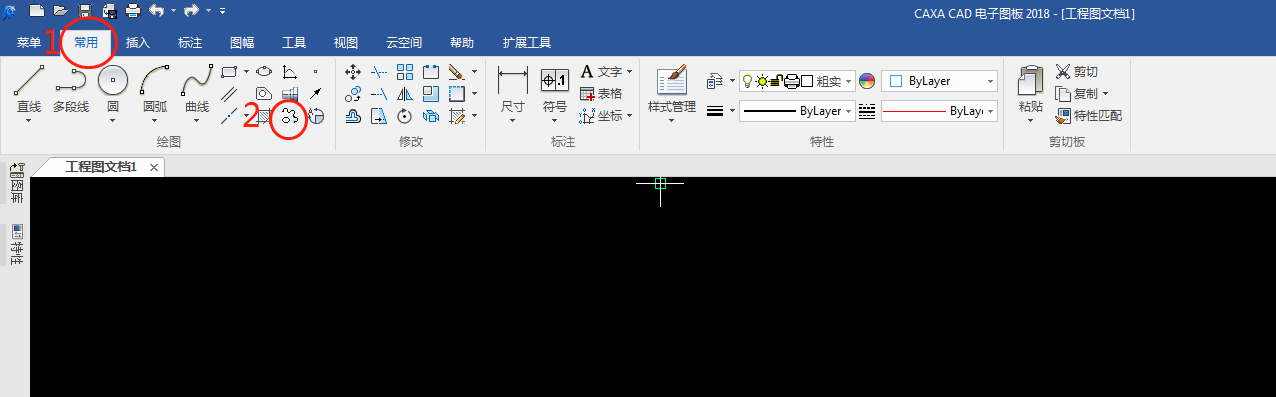Switch to the 扩展工具 ribbon tab
The image size is (1276, 397).
(x=526, y=43)
